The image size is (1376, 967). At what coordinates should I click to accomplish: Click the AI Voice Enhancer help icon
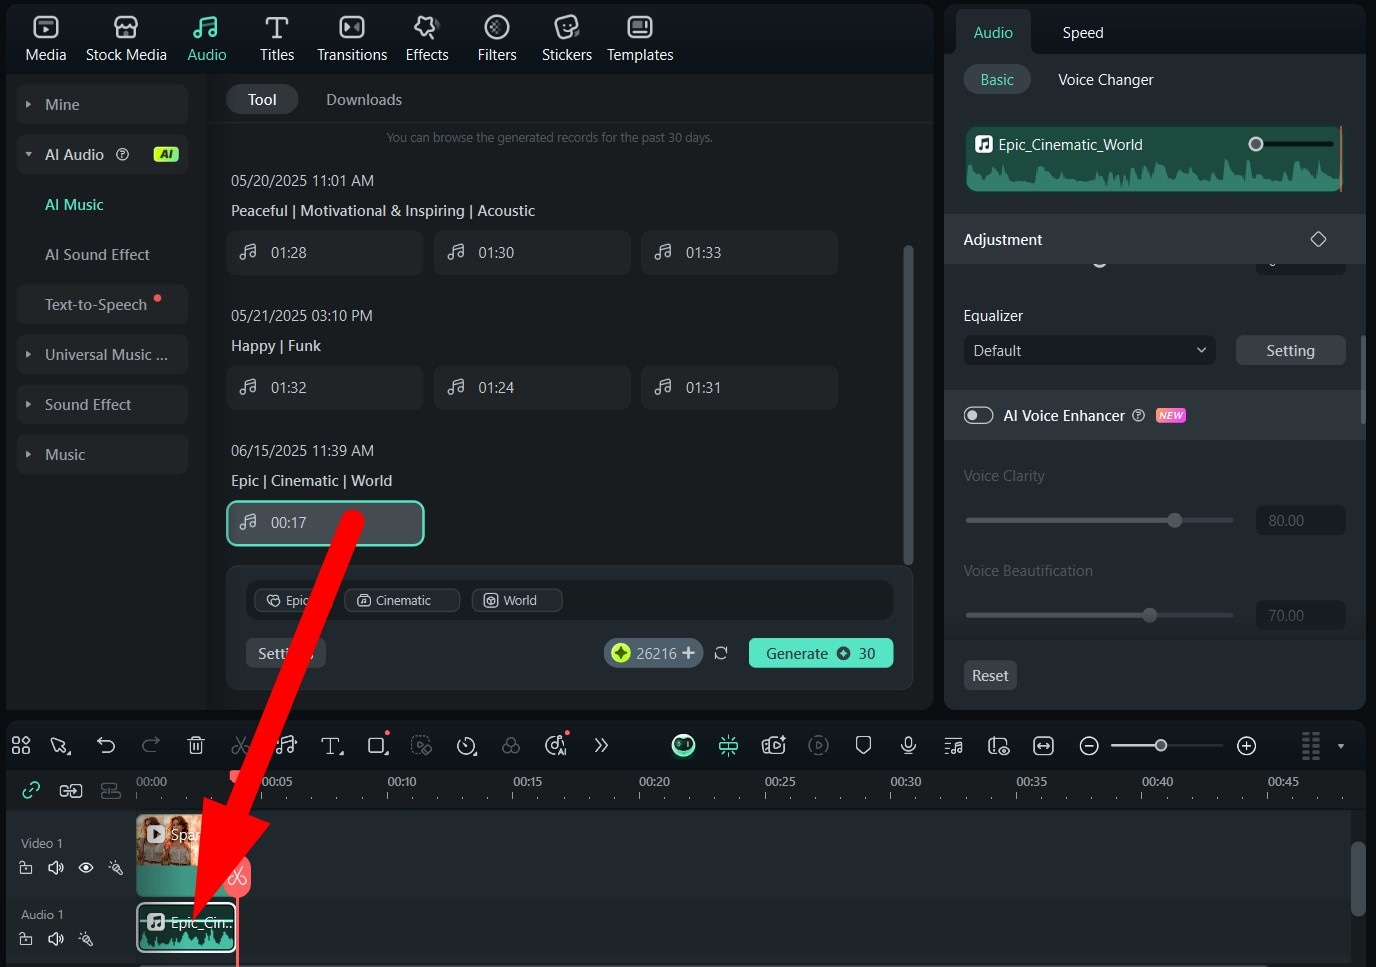pyautogui.click(x=1138, y=415)
